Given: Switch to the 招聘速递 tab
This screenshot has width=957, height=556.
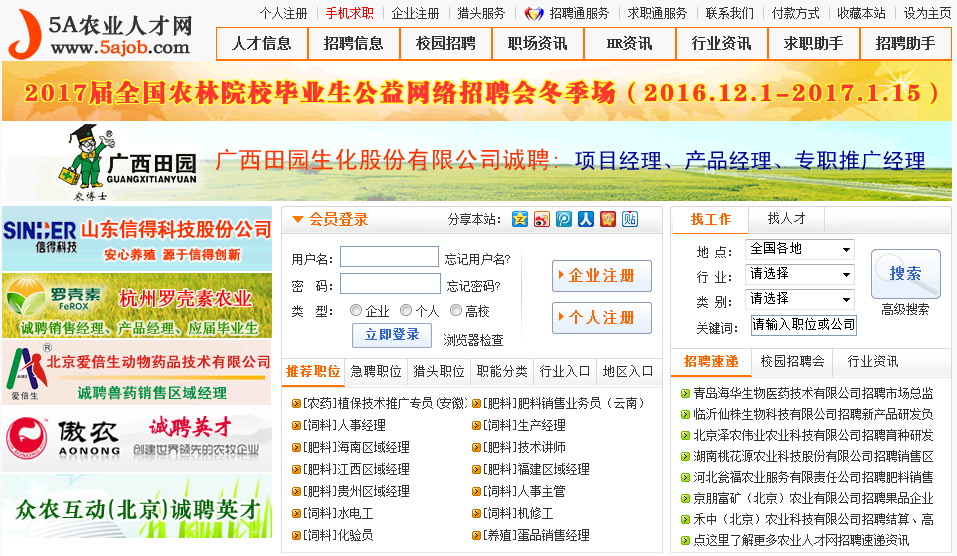Looking at the screenshot, I should coord(711,362).
